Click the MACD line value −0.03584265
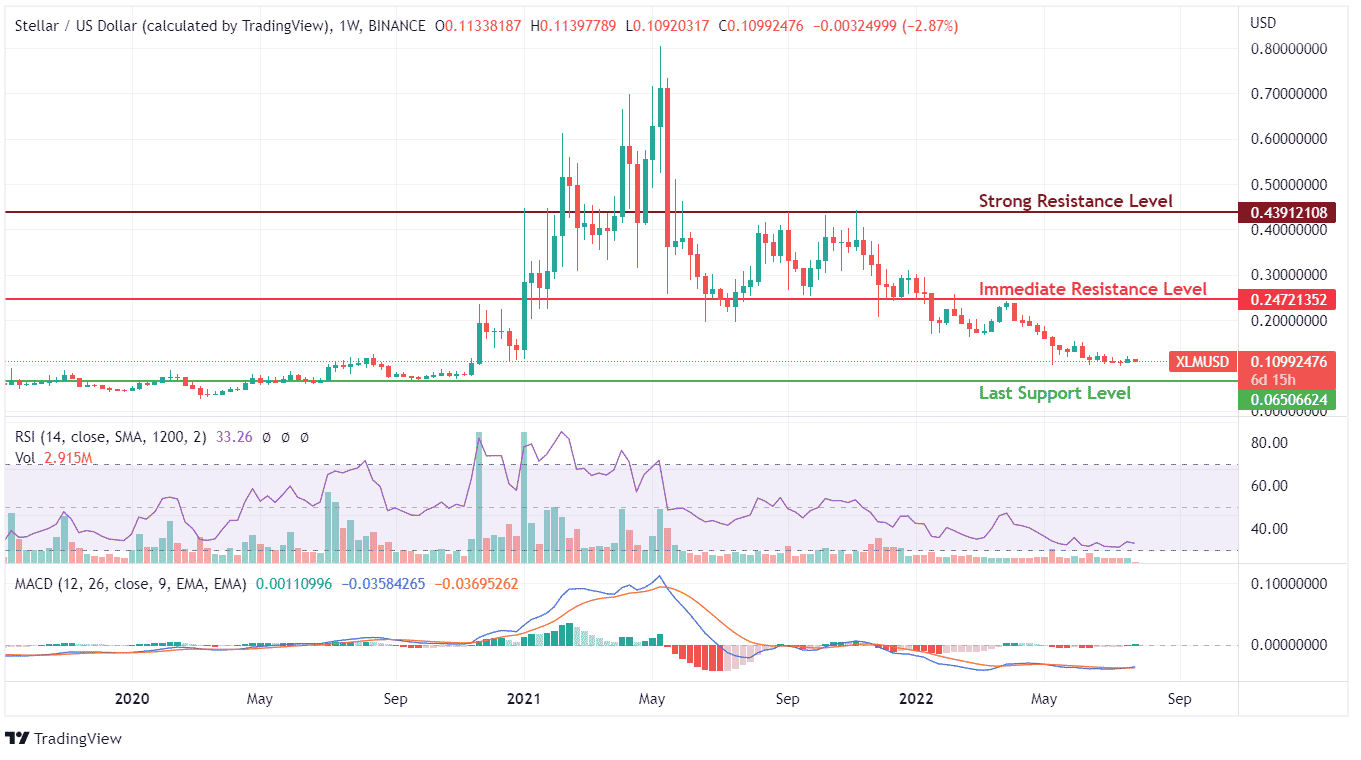Image resolution: width=1361 pixels, height=760 pixels. [x=384, y=583]
